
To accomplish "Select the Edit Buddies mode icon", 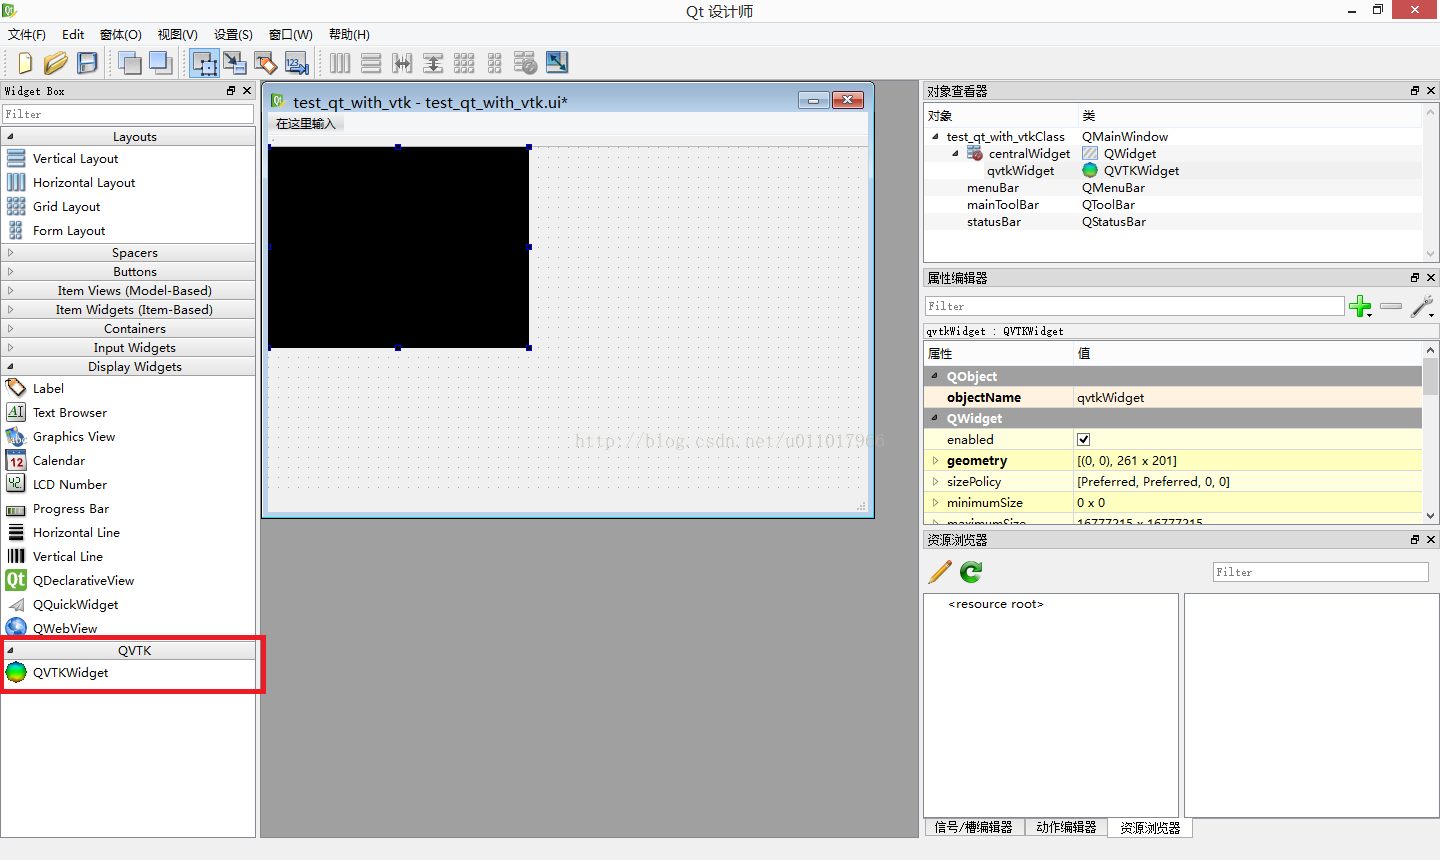I will tap(265, 63).
